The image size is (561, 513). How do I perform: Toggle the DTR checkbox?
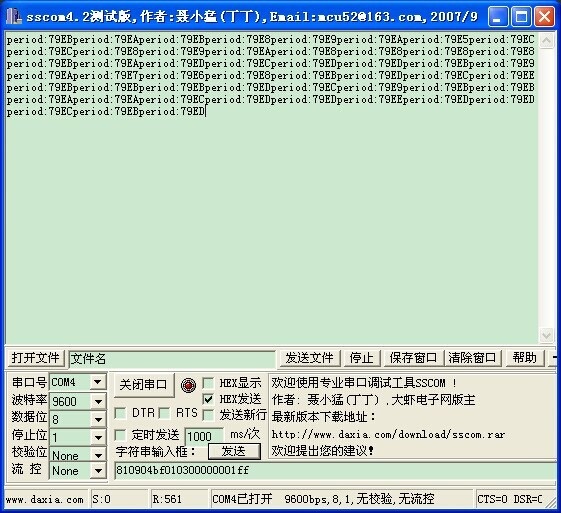coord(120,413)
